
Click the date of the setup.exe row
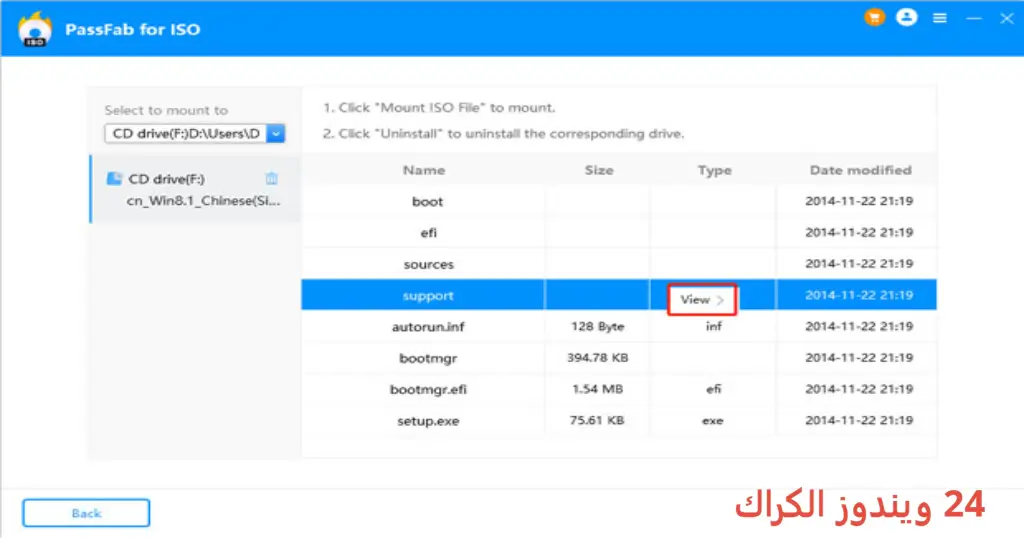[x=859, y=420]
